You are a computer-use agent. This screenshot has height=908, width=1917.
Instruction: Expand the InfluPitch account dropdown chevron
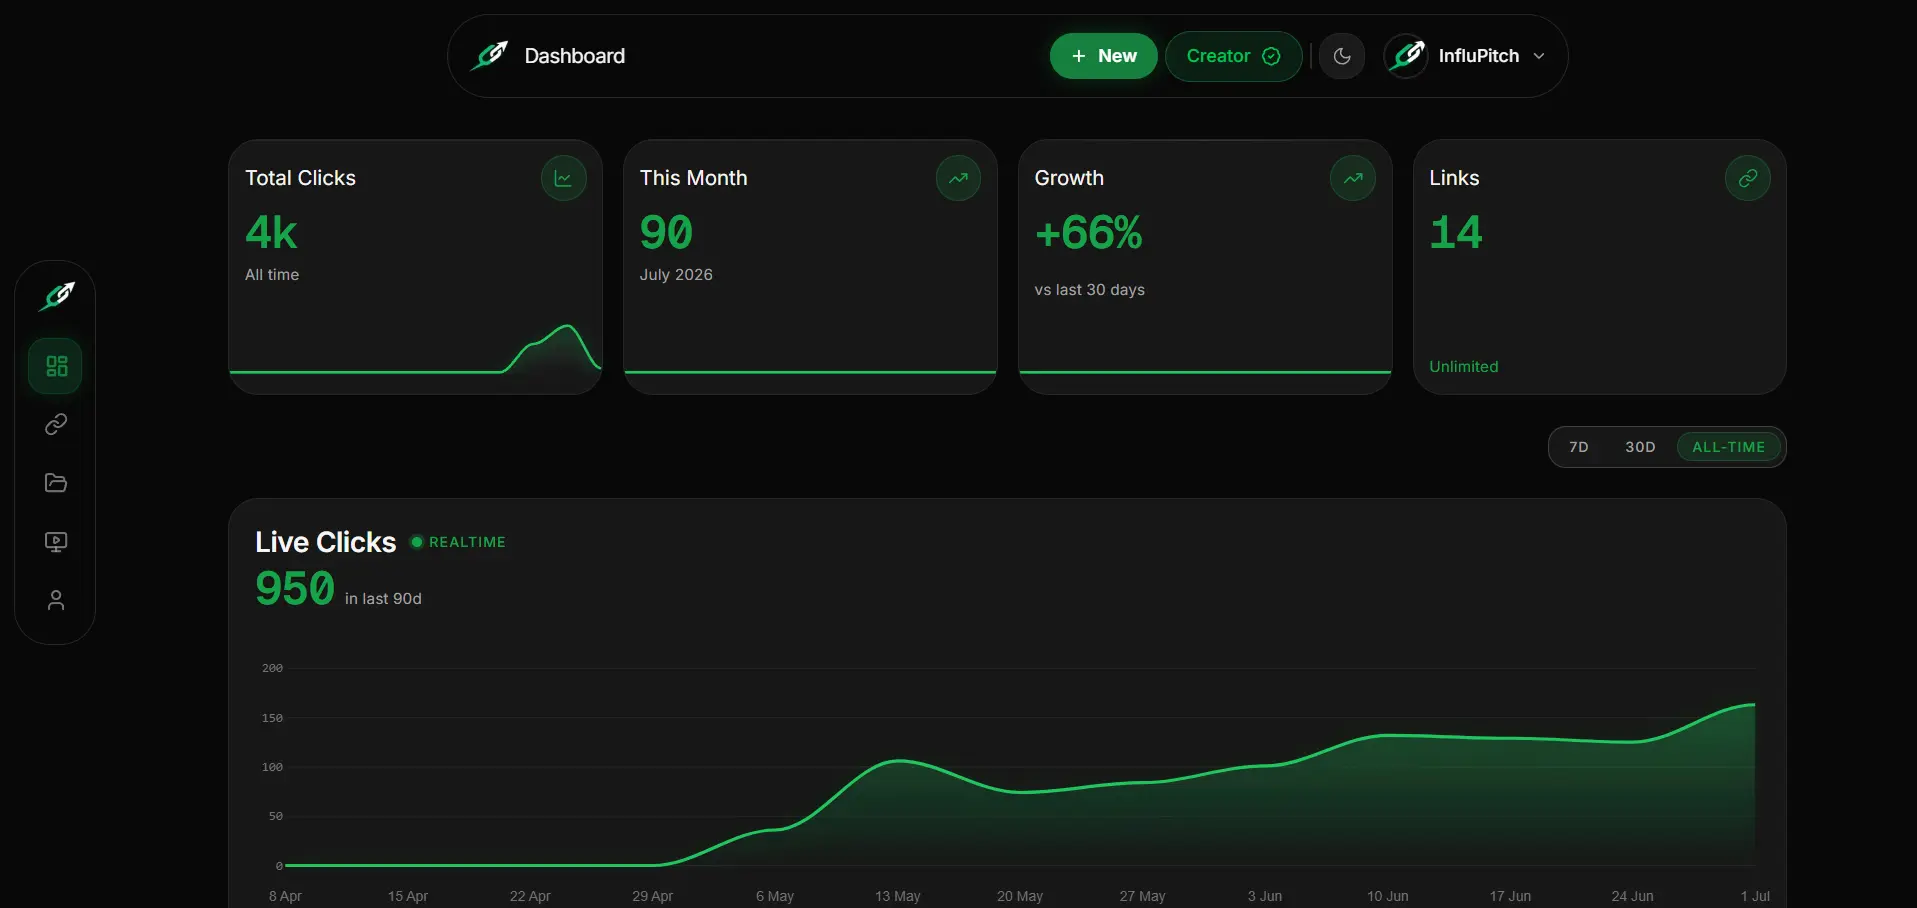1539,56
